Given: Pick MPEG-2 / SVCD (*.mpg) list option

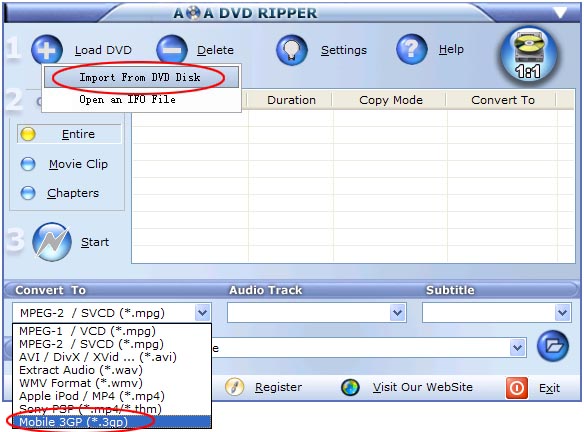Looking at the screenshot, I should [112, 344].
